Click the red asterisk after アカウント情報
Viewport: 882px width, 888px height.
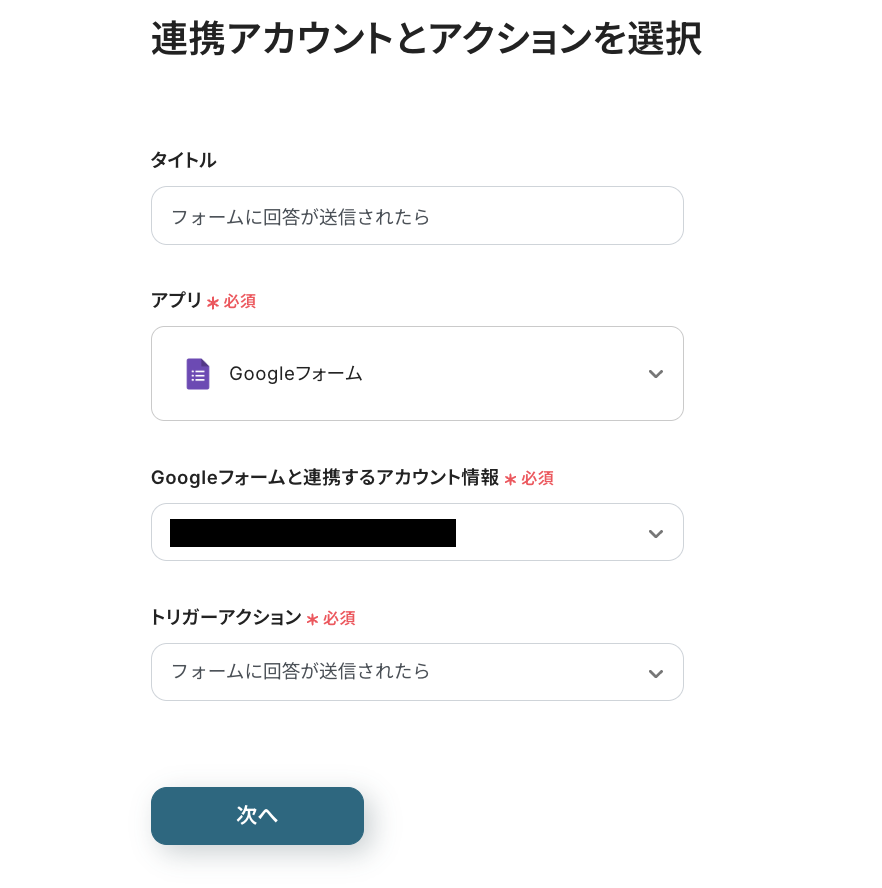point(511,480)
